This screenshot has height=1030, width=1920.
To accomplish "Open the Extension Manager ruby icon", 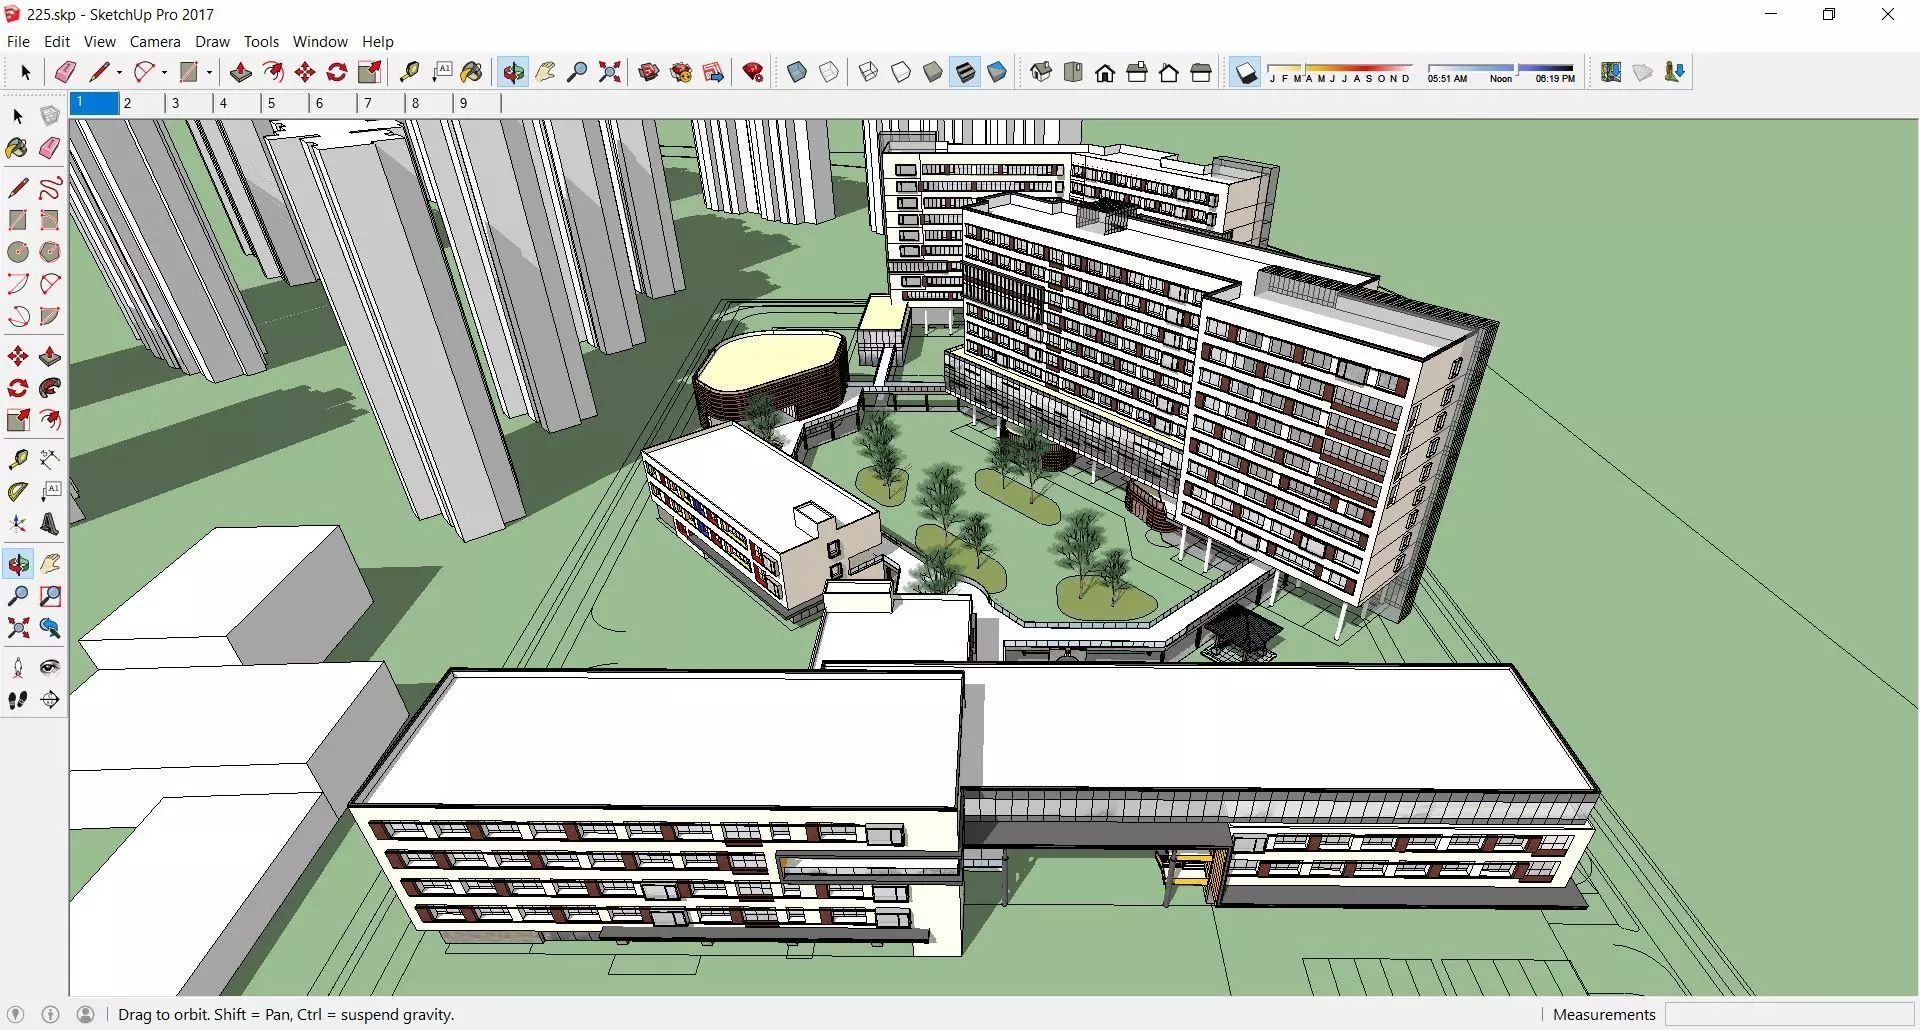I will pyautogui.click(x=754, y=72).
